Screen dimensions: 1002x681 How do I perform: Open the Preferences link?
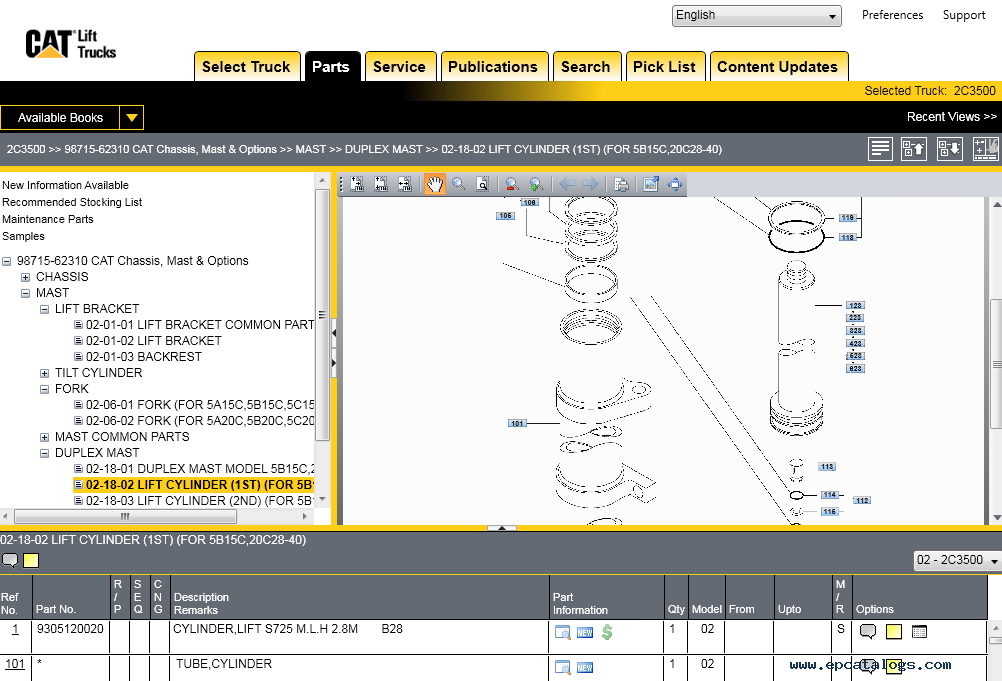(x=892, y=15)
